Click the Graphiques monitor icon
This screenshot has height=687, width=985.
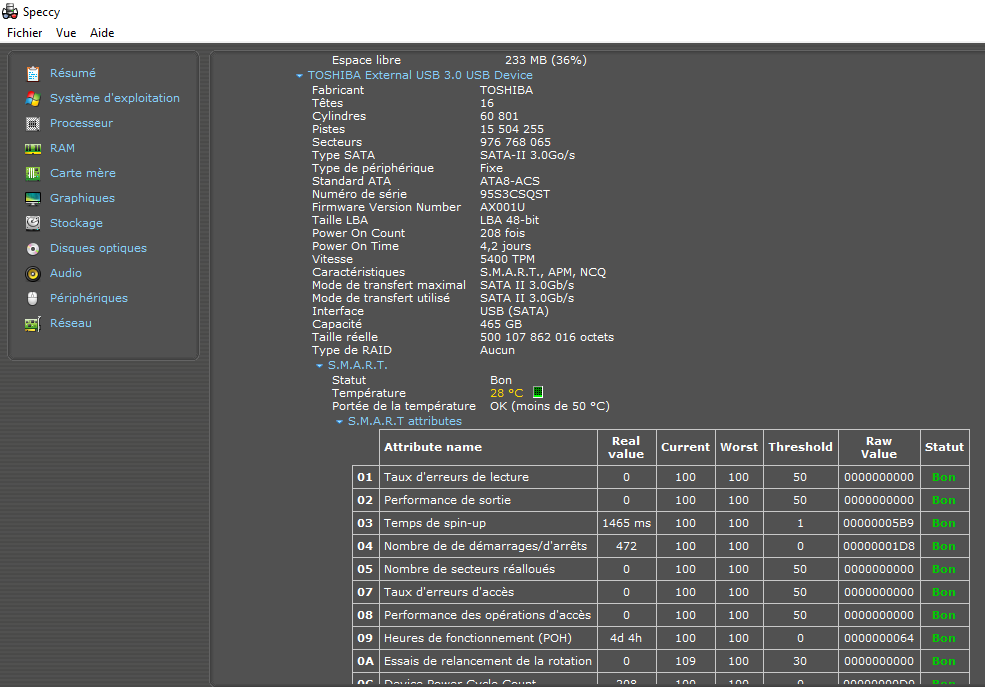click(x=33, y=198)
